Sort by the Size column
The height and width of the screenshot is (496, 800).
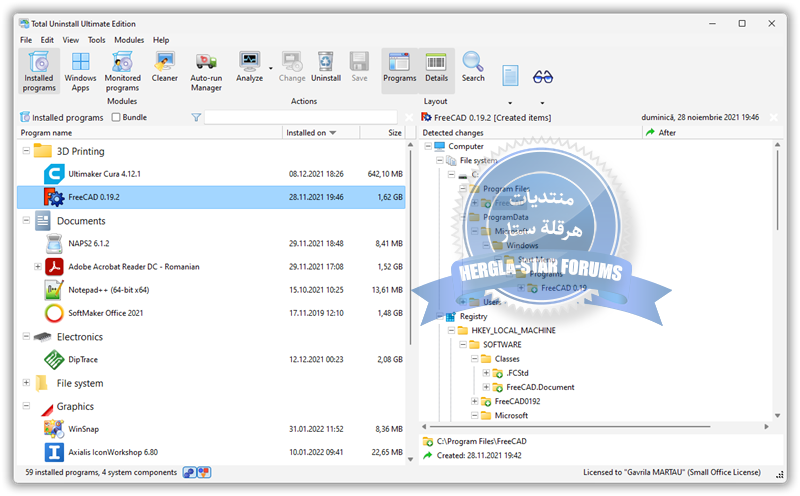[383, 133]
